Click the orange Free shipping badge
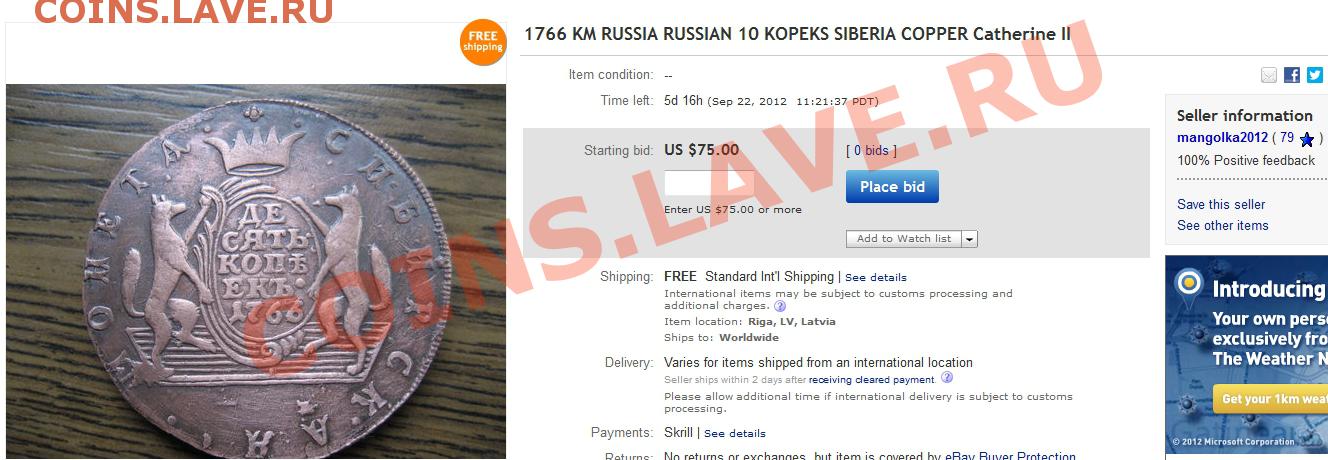The image size is (1328, 460). 483,42
